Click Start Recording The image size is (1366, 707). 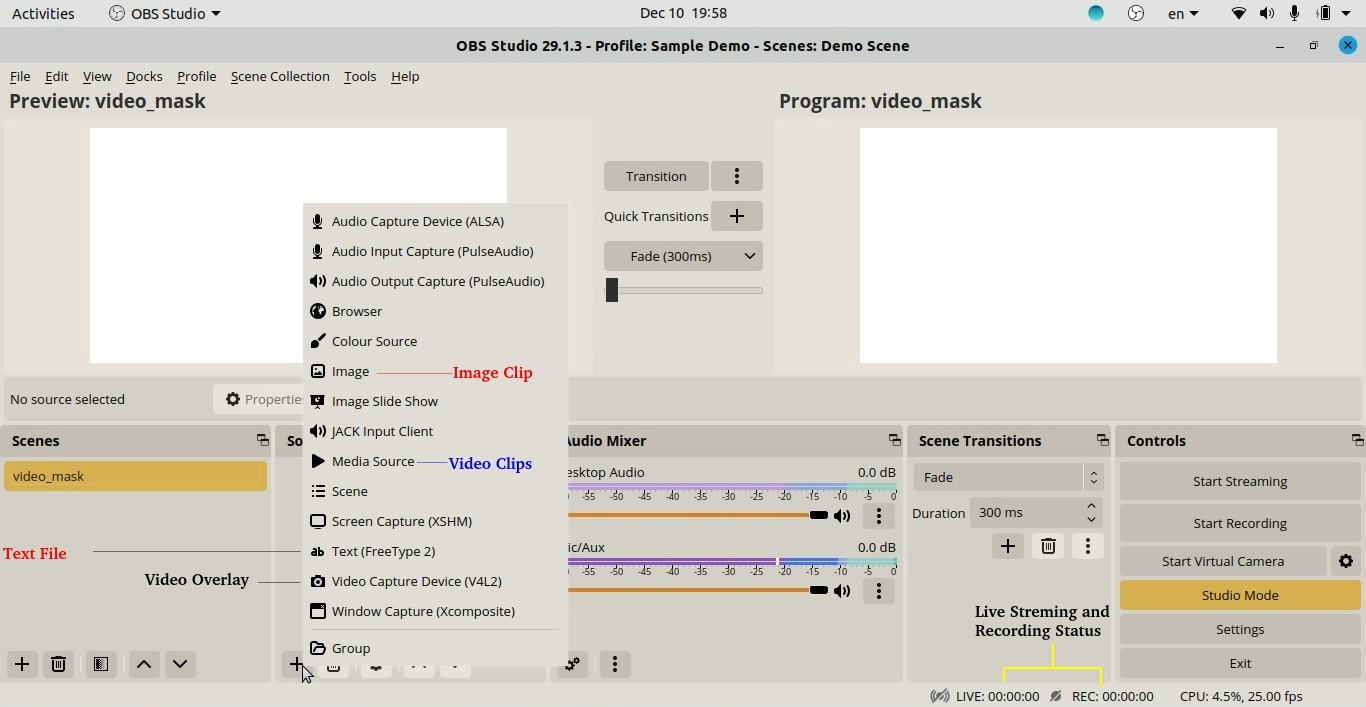point(1240,523)
